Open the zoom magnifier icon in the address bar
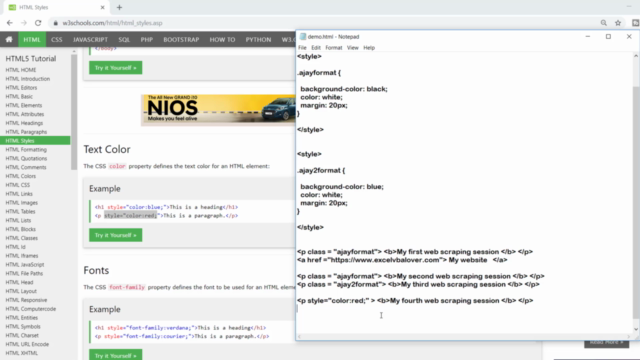 point(604,23)
